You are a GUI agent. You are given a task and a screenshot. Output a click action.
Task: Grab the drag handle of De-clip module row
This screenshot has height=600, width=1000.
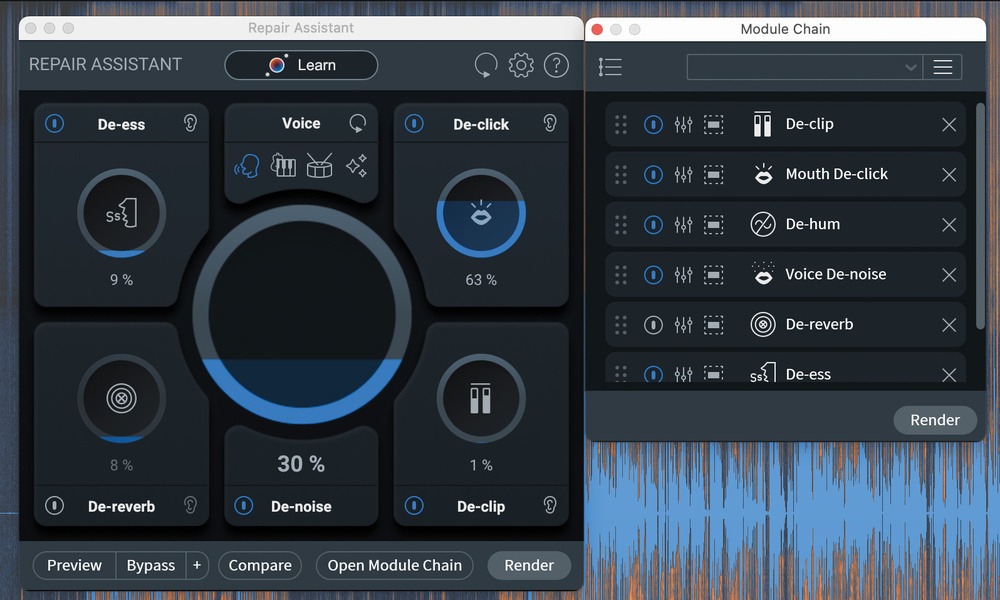point(621,124)
